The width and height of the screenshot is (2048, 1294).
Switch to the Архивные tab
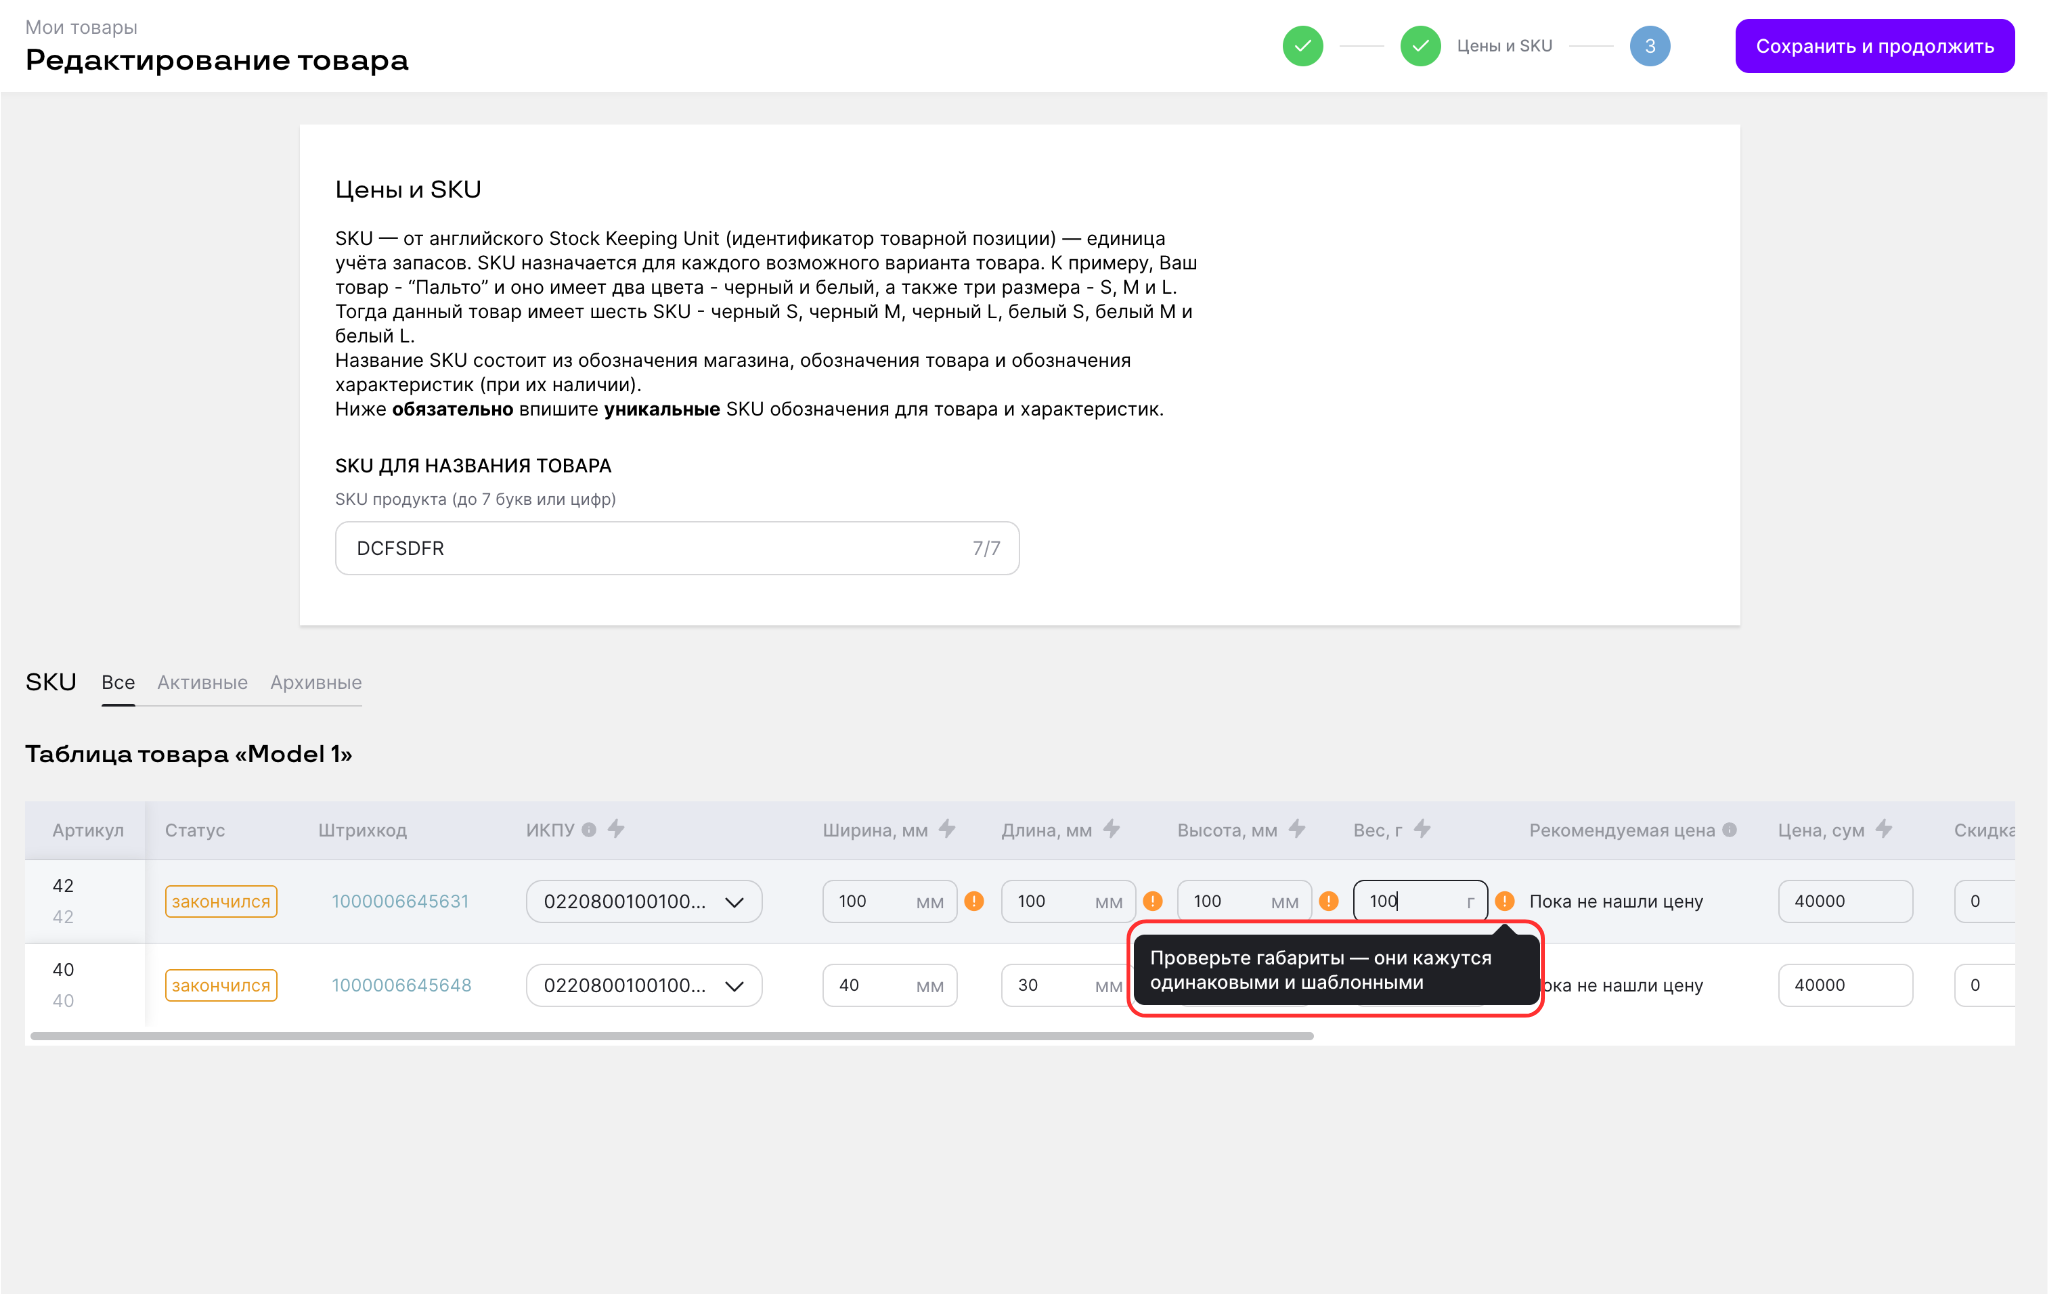[316, 683]
